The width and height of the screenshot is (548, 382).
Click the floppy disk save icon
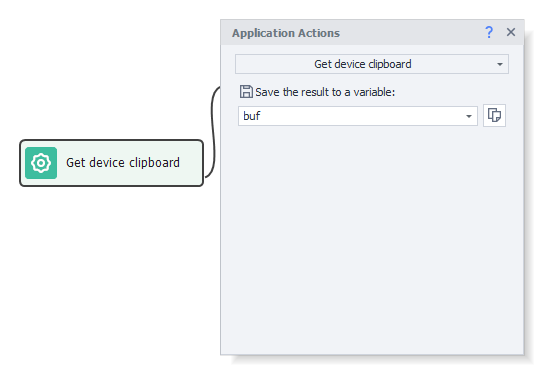click(x=246, y=92)
